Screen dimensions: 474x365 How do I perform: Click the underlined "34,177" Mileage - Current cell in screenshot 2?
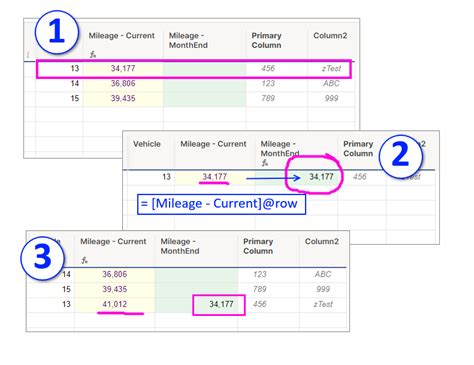pyautogui.click(x=215, y=177)
